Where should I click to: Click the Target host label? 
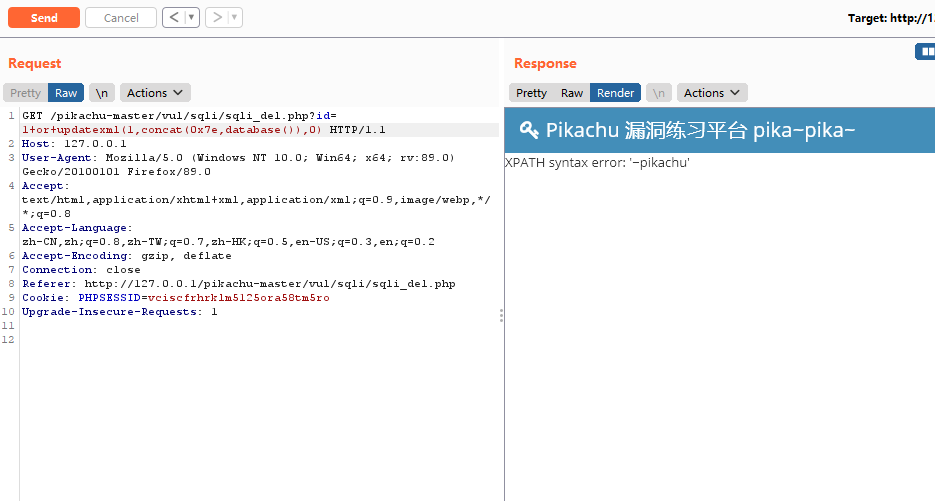coord(891,18)
